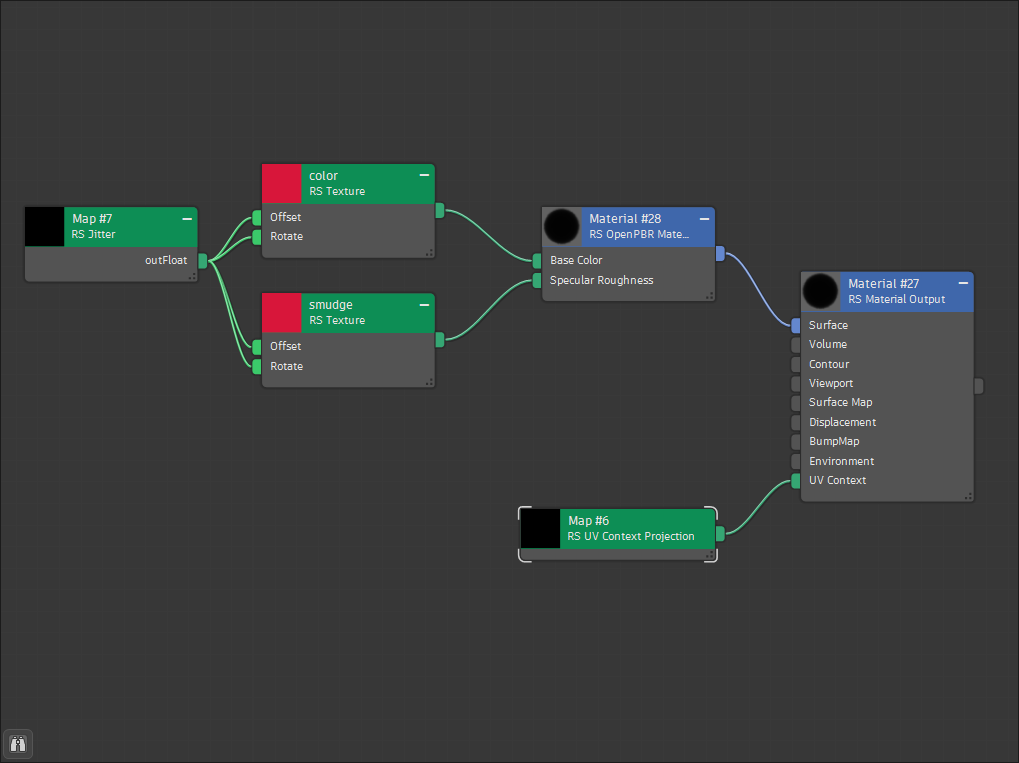Screen dimensions: 1019x763
Task: Click the Specular Roughness input socket
Action: 537,280
